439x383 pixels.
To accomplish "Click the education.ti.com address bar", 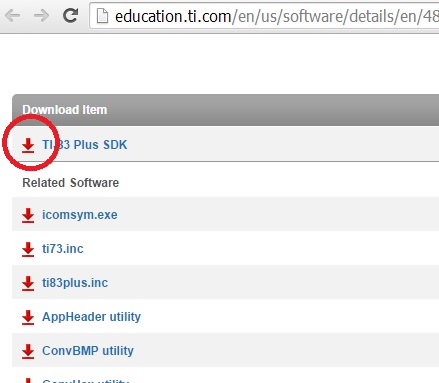I will click(x=264, y=16).
